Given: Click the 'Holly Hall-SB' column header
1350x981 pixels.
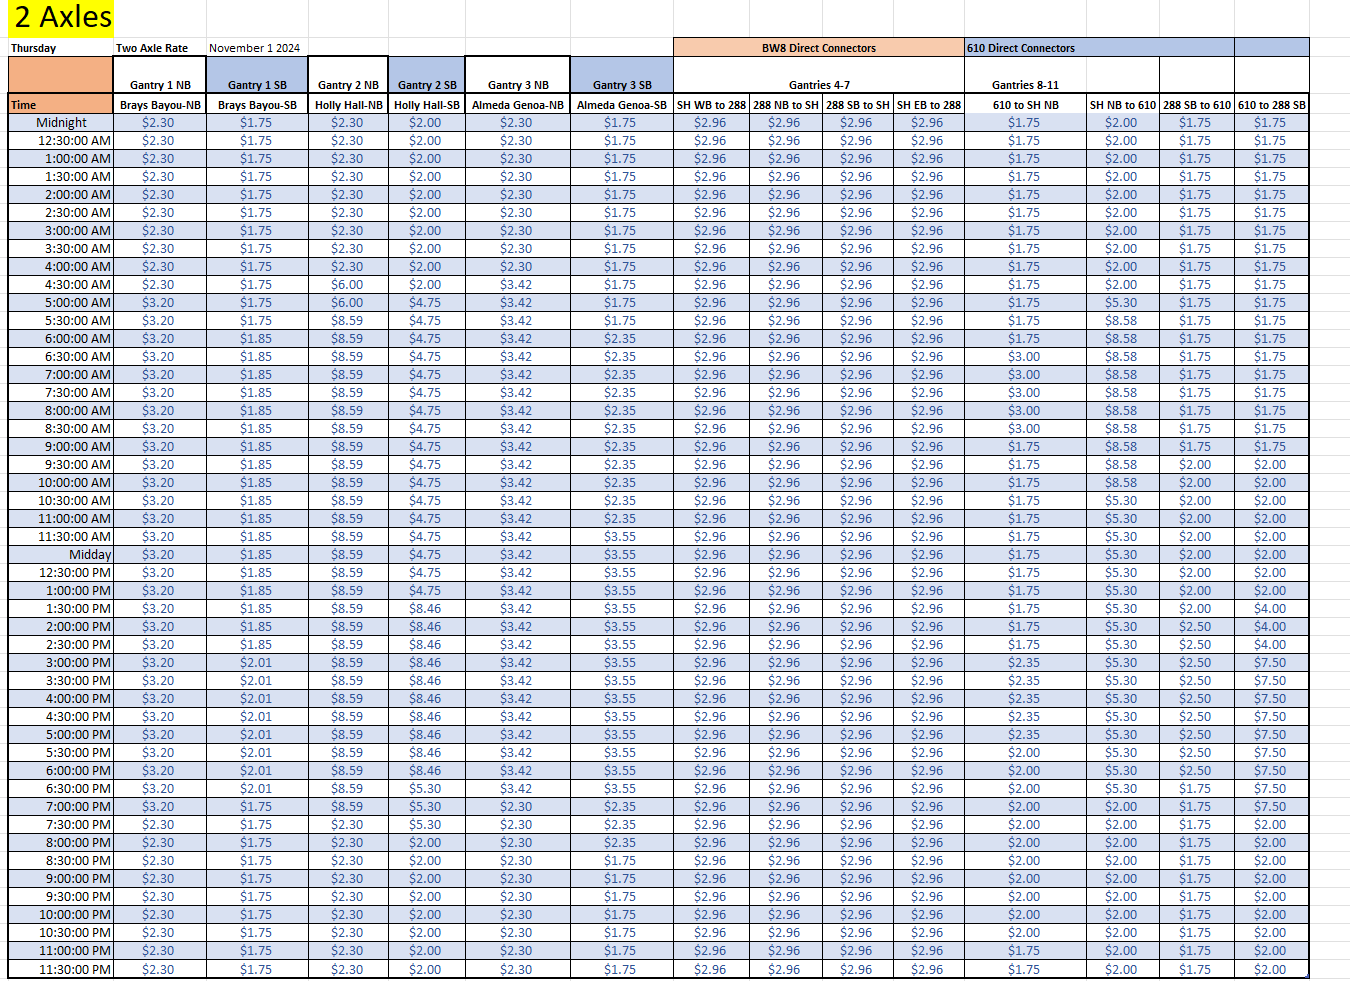Looking at the screenshot, I should tap(427, 104).
